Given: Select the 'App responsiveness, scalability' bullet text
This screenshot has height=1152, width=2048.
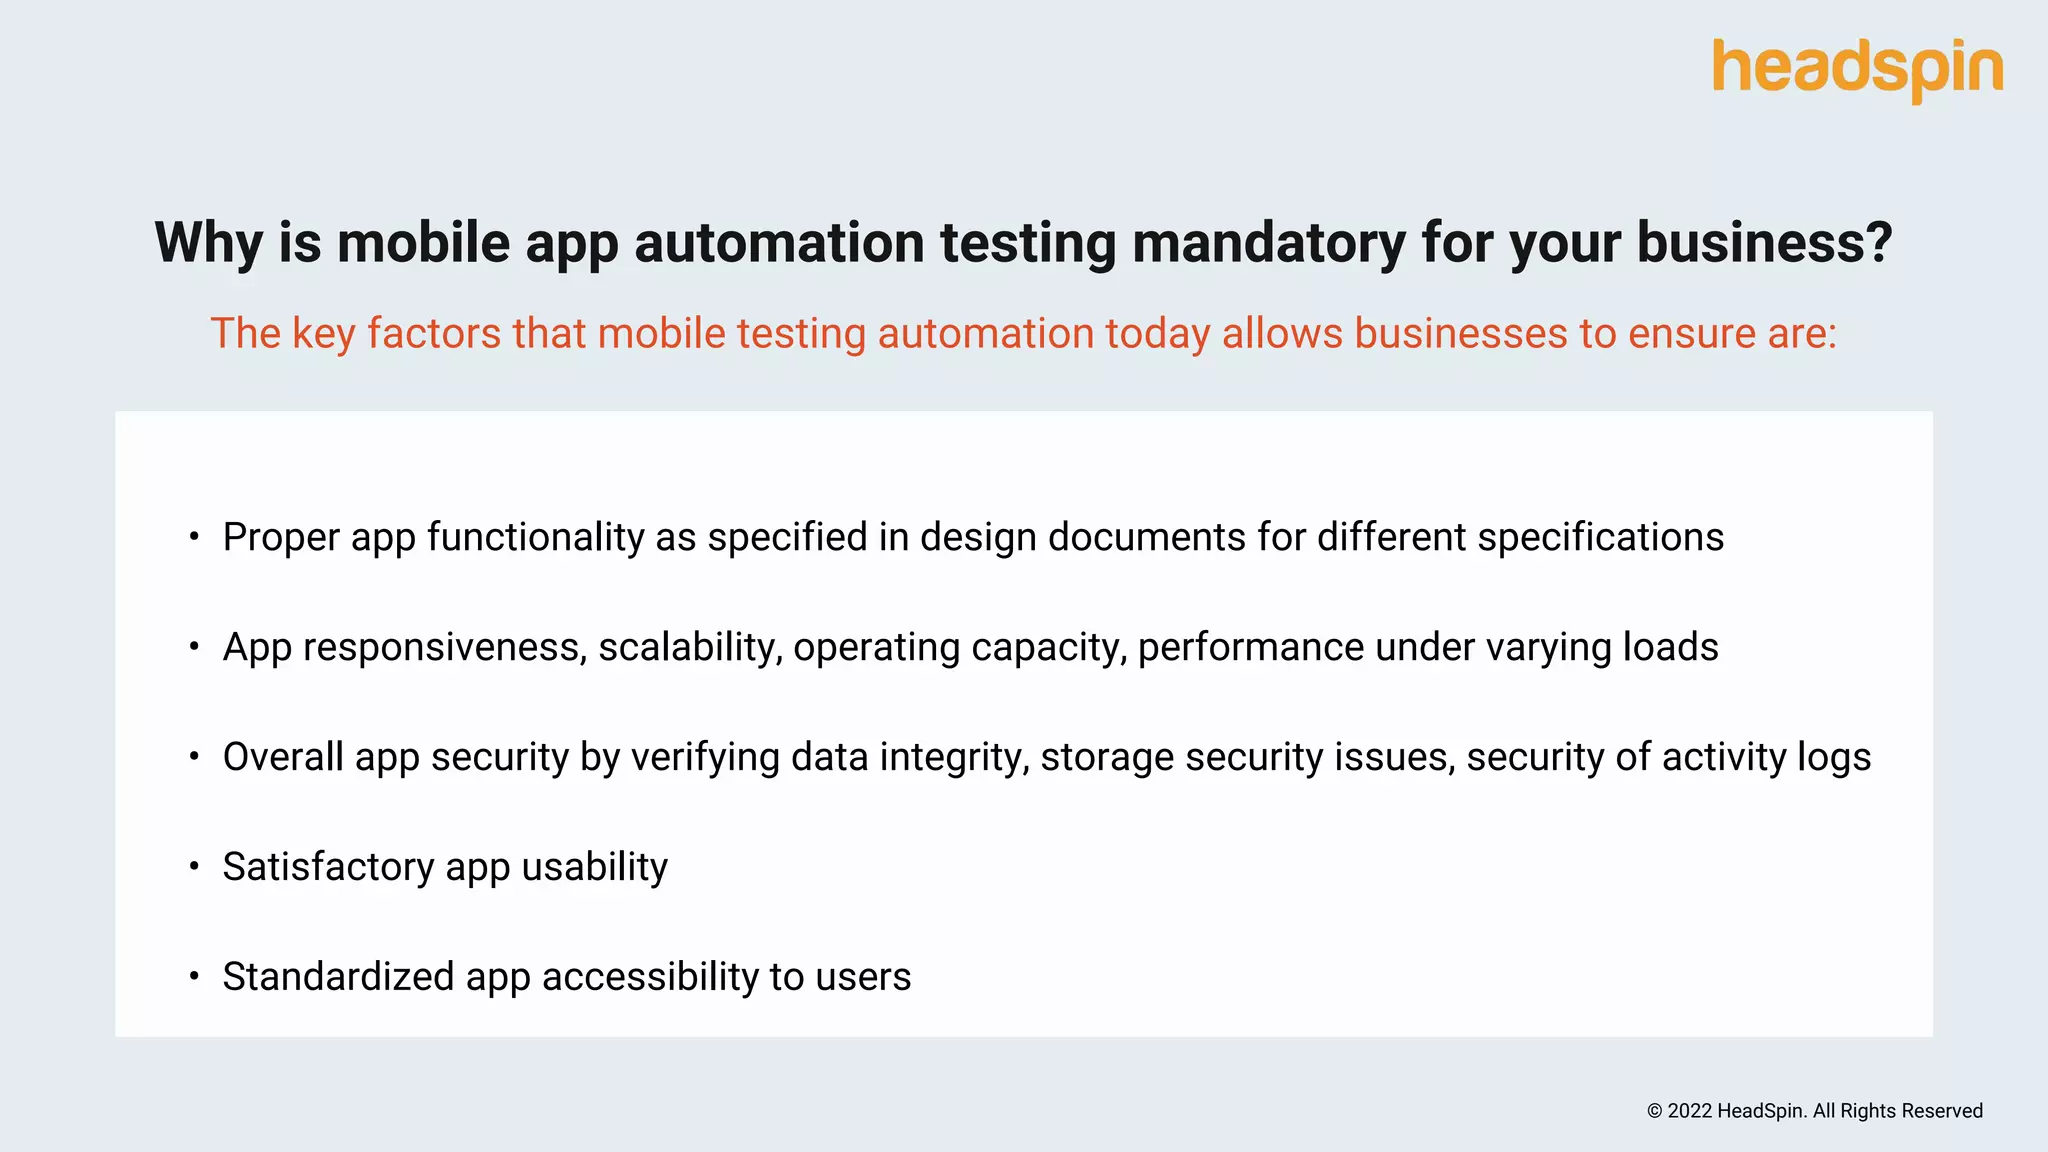Looking at the screenshot, I should click(970, 647).
